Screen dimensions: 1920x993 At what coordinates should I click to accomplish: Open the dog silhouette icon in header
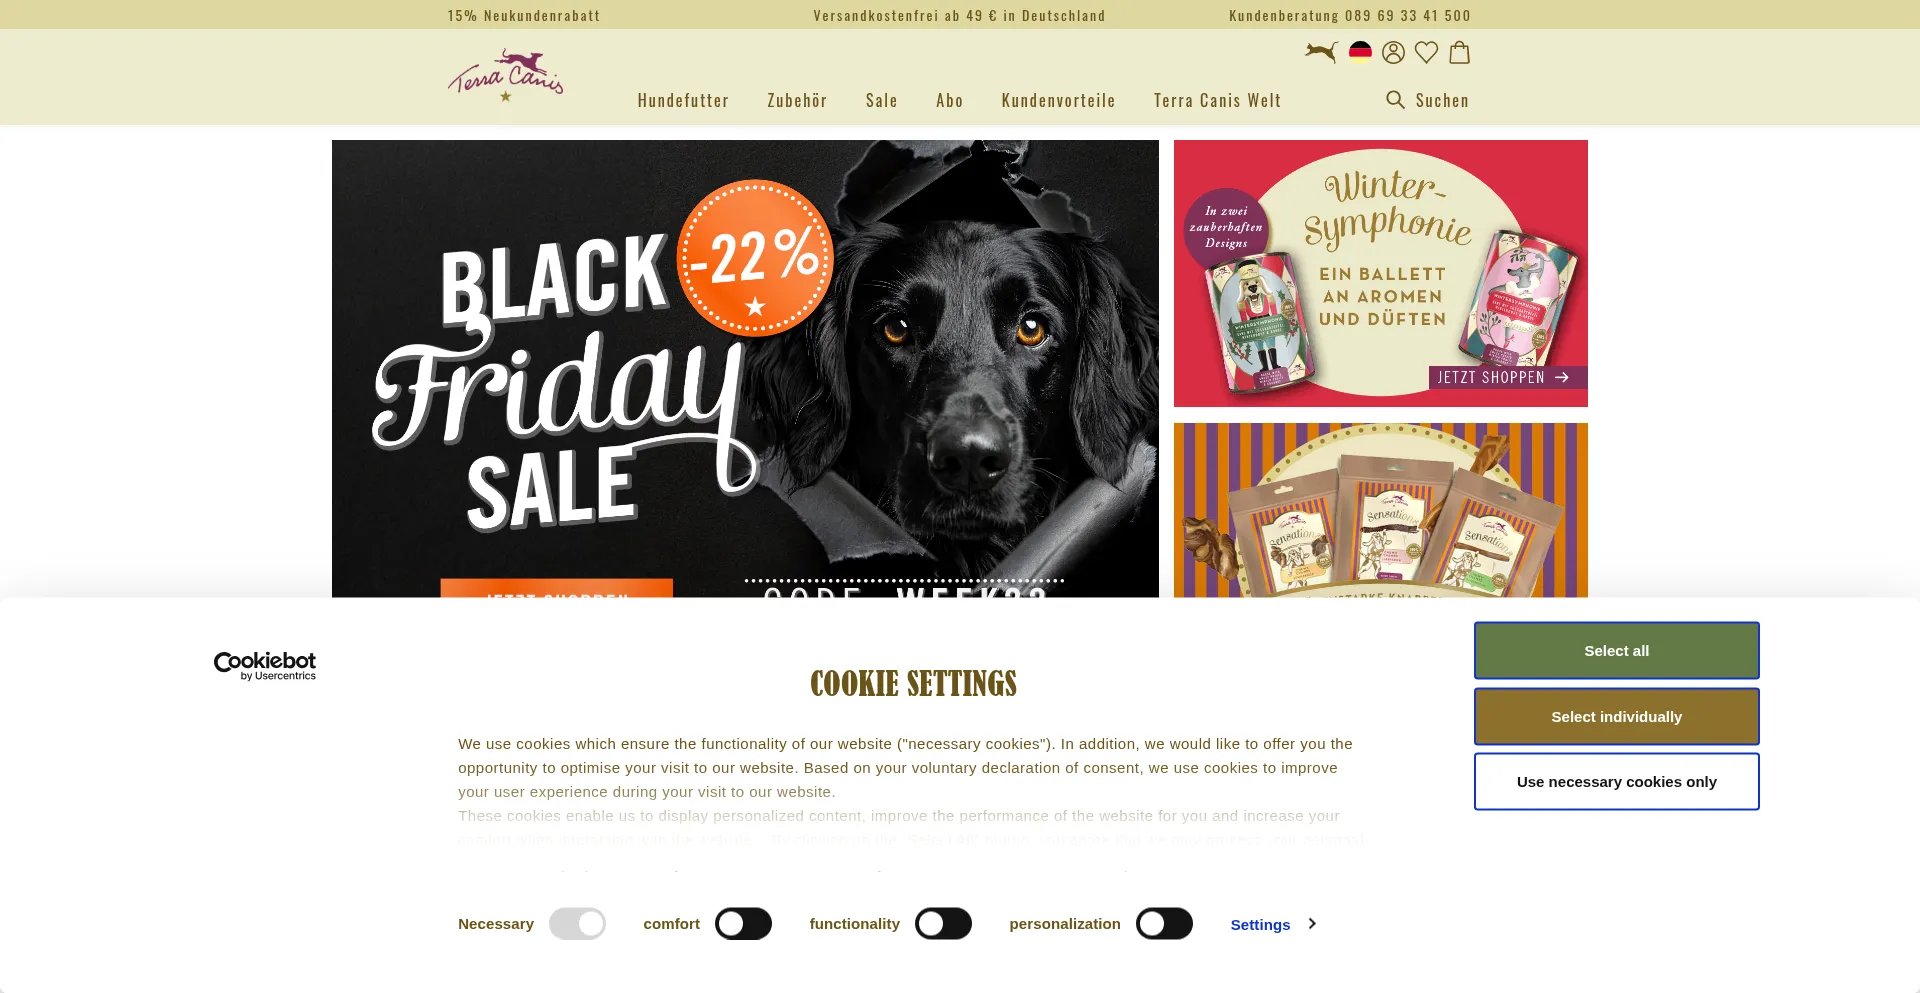click(1321, 52)
